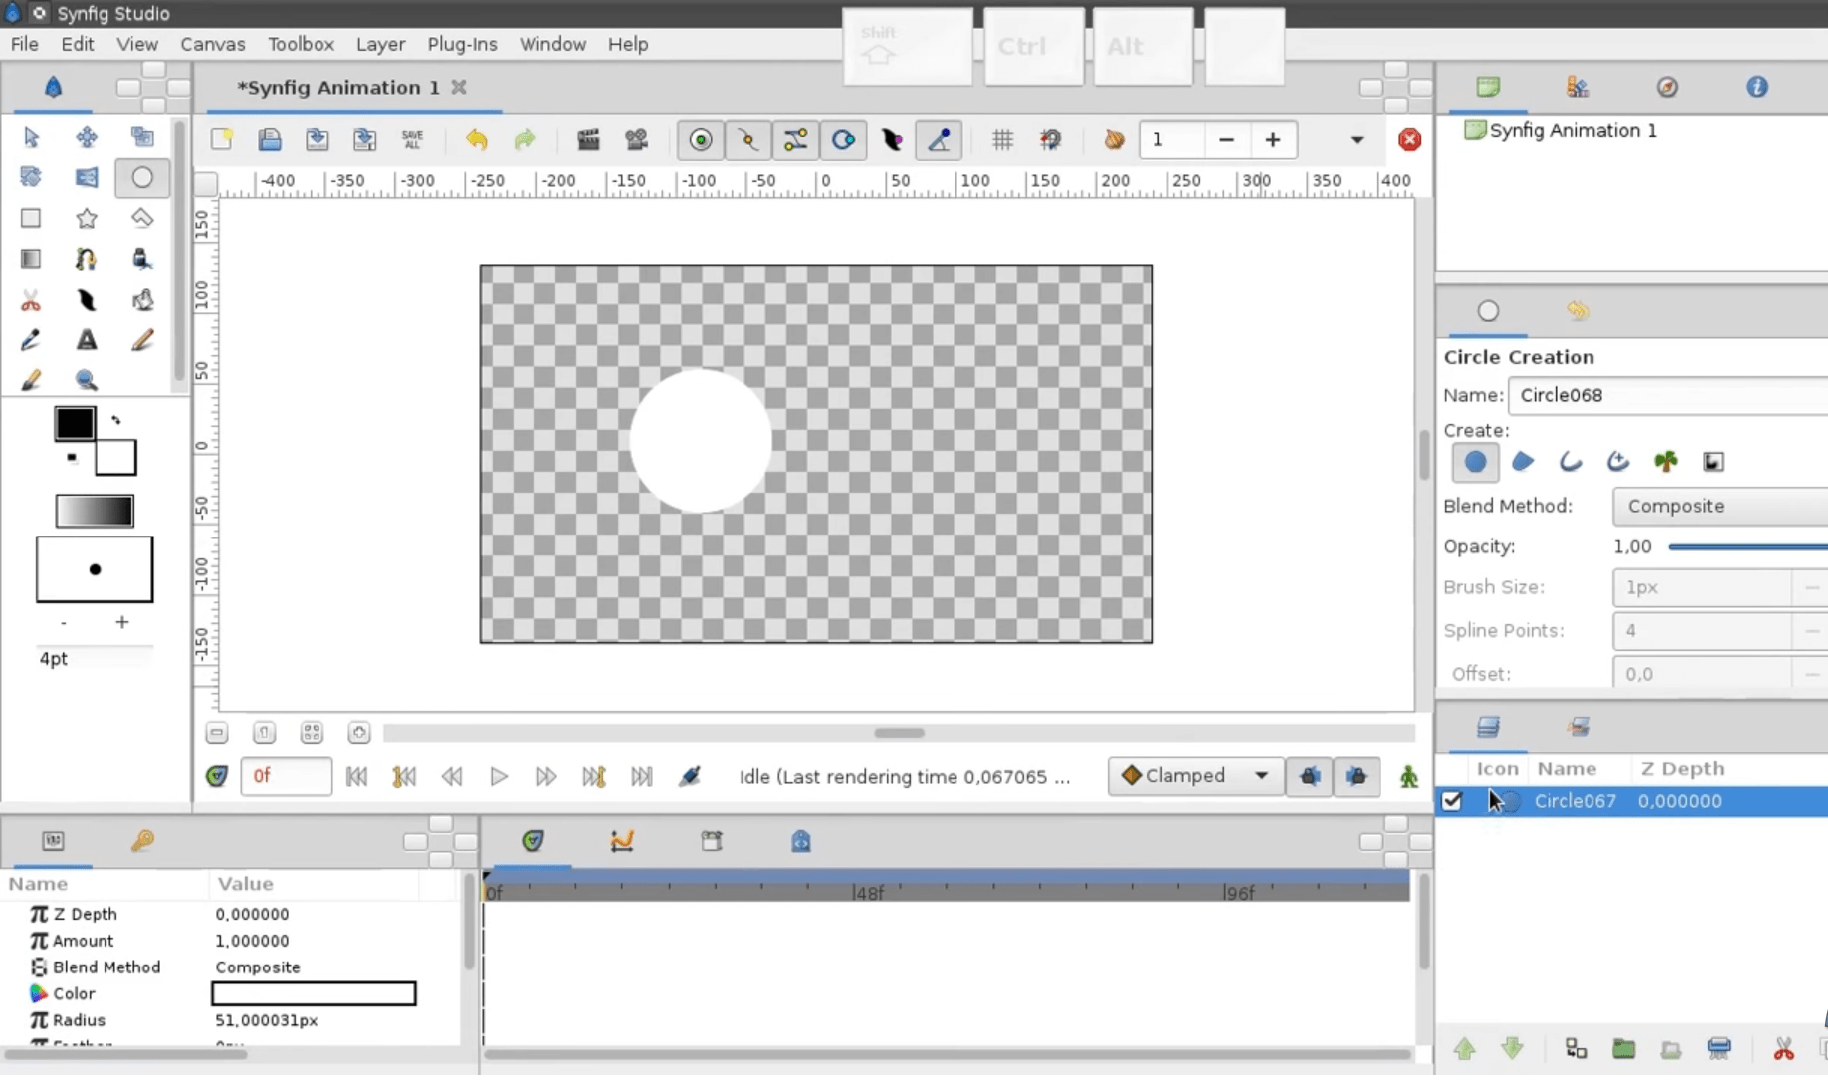Click the raise layer up-arrow button

1466,1049
